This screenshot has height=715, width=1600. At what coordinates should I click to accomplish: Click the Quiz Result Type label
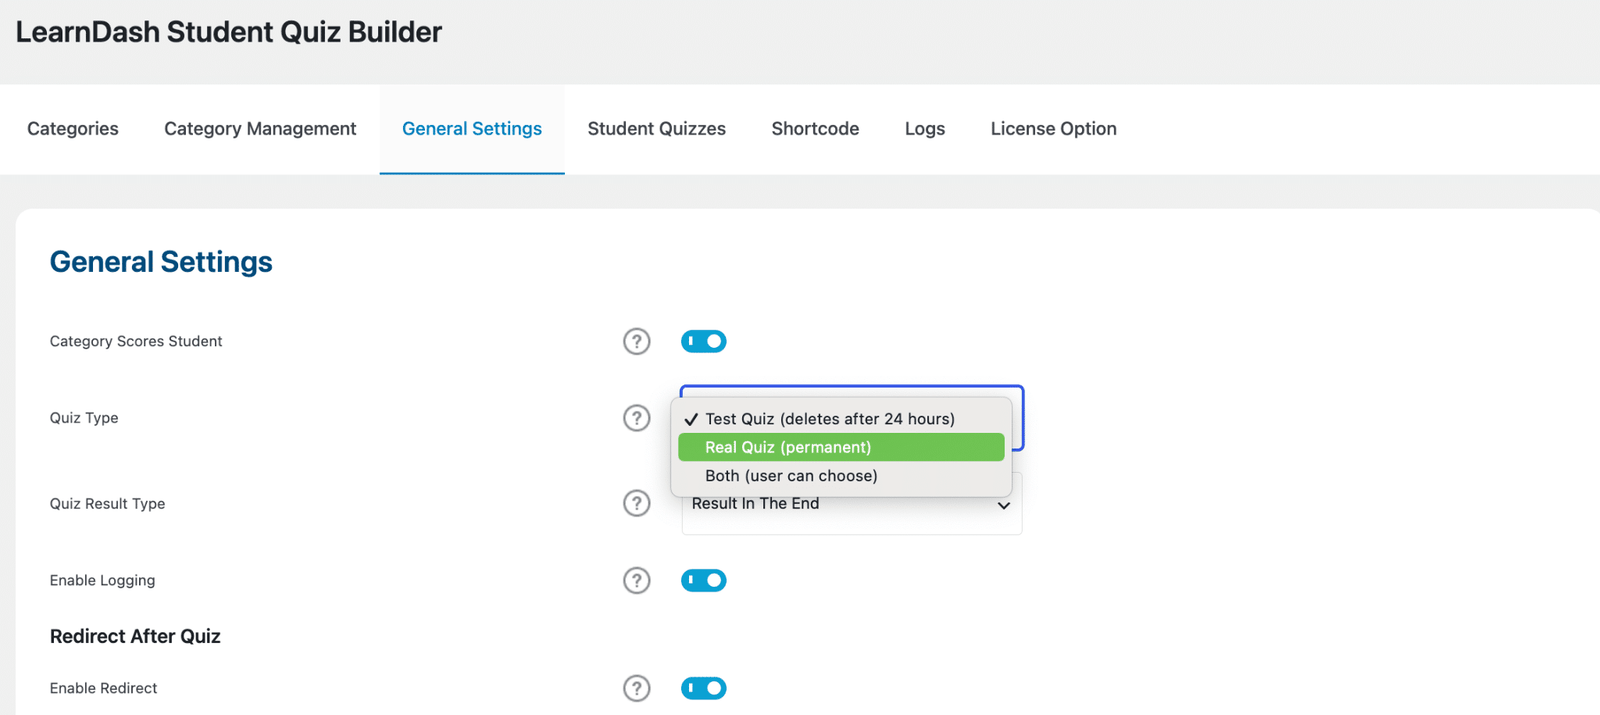pos(107,504)
